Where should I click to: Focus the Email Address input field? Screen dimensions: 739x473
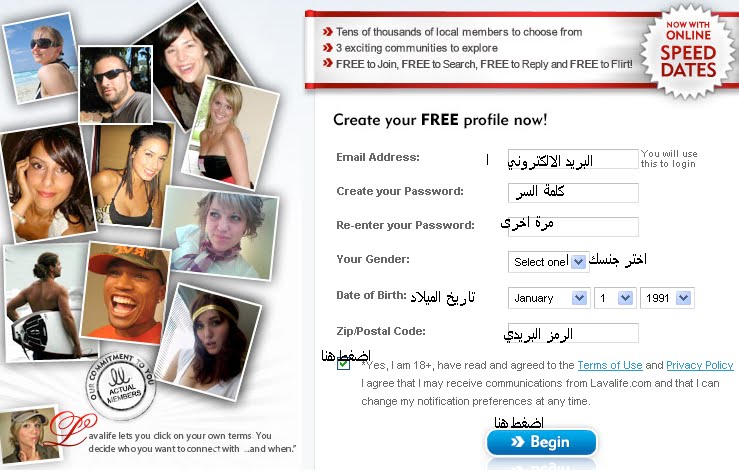573,159
